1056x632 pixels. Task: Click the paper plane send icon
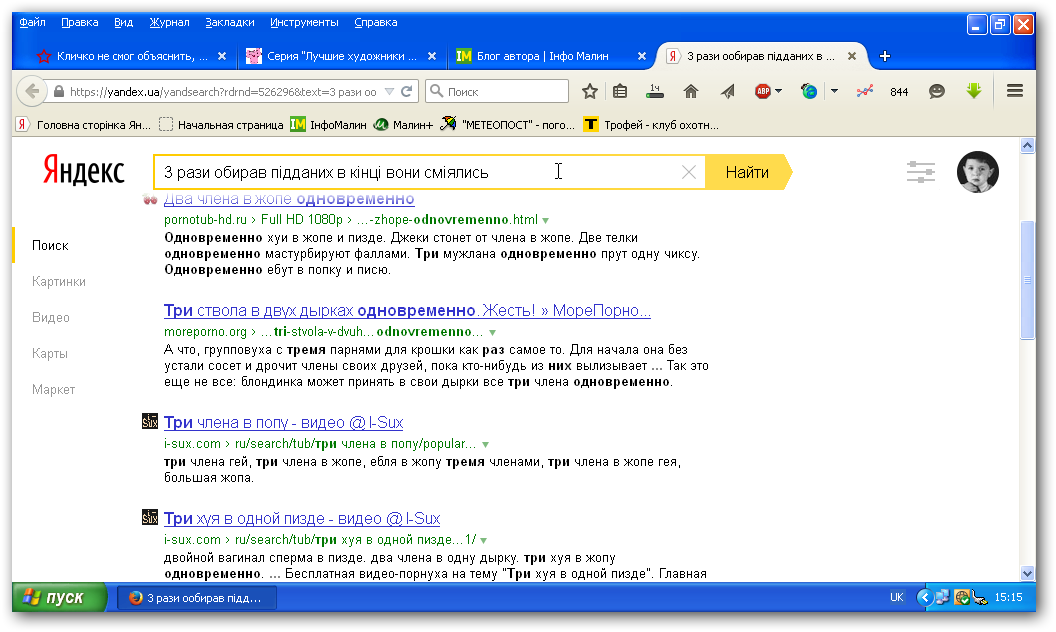pyautogui.click(x=727, y=91)
